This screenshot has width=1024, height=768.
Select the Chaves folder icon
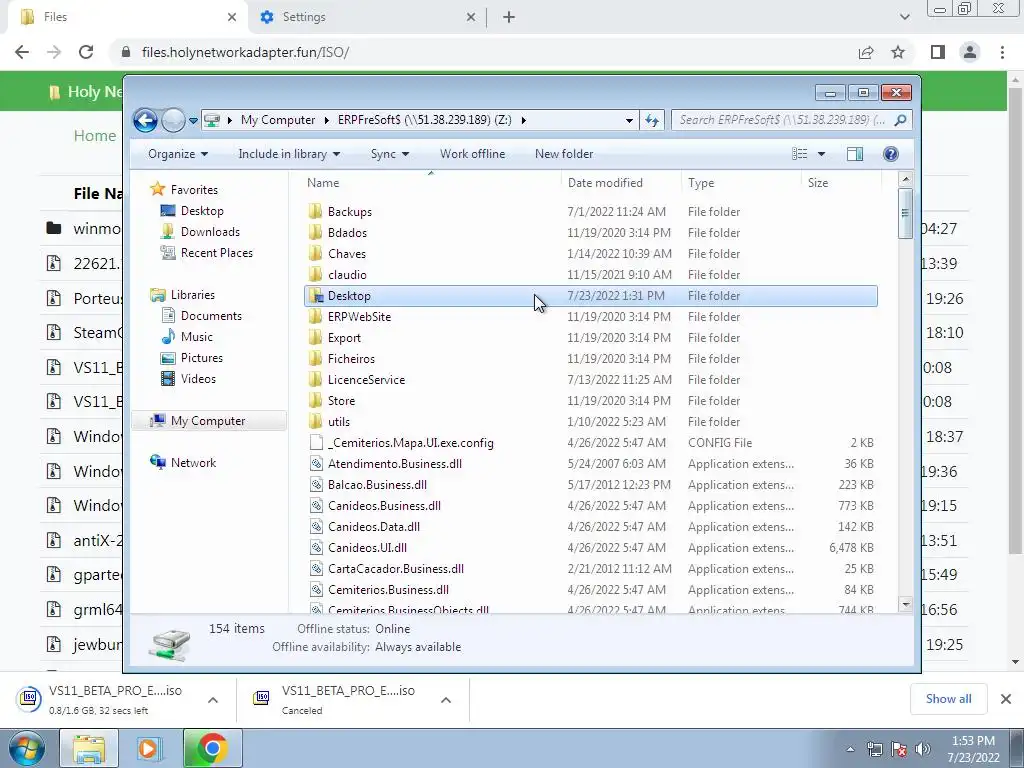coord(315,253)
